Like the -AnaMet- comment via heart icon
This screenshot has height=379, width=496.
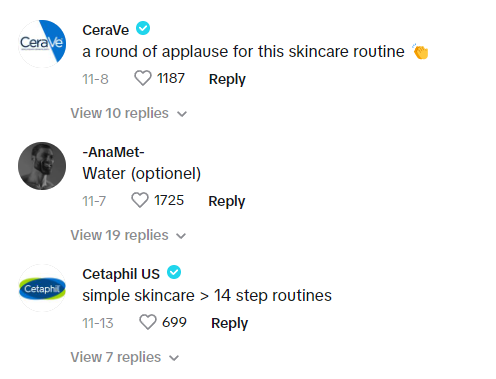(140, 200)
